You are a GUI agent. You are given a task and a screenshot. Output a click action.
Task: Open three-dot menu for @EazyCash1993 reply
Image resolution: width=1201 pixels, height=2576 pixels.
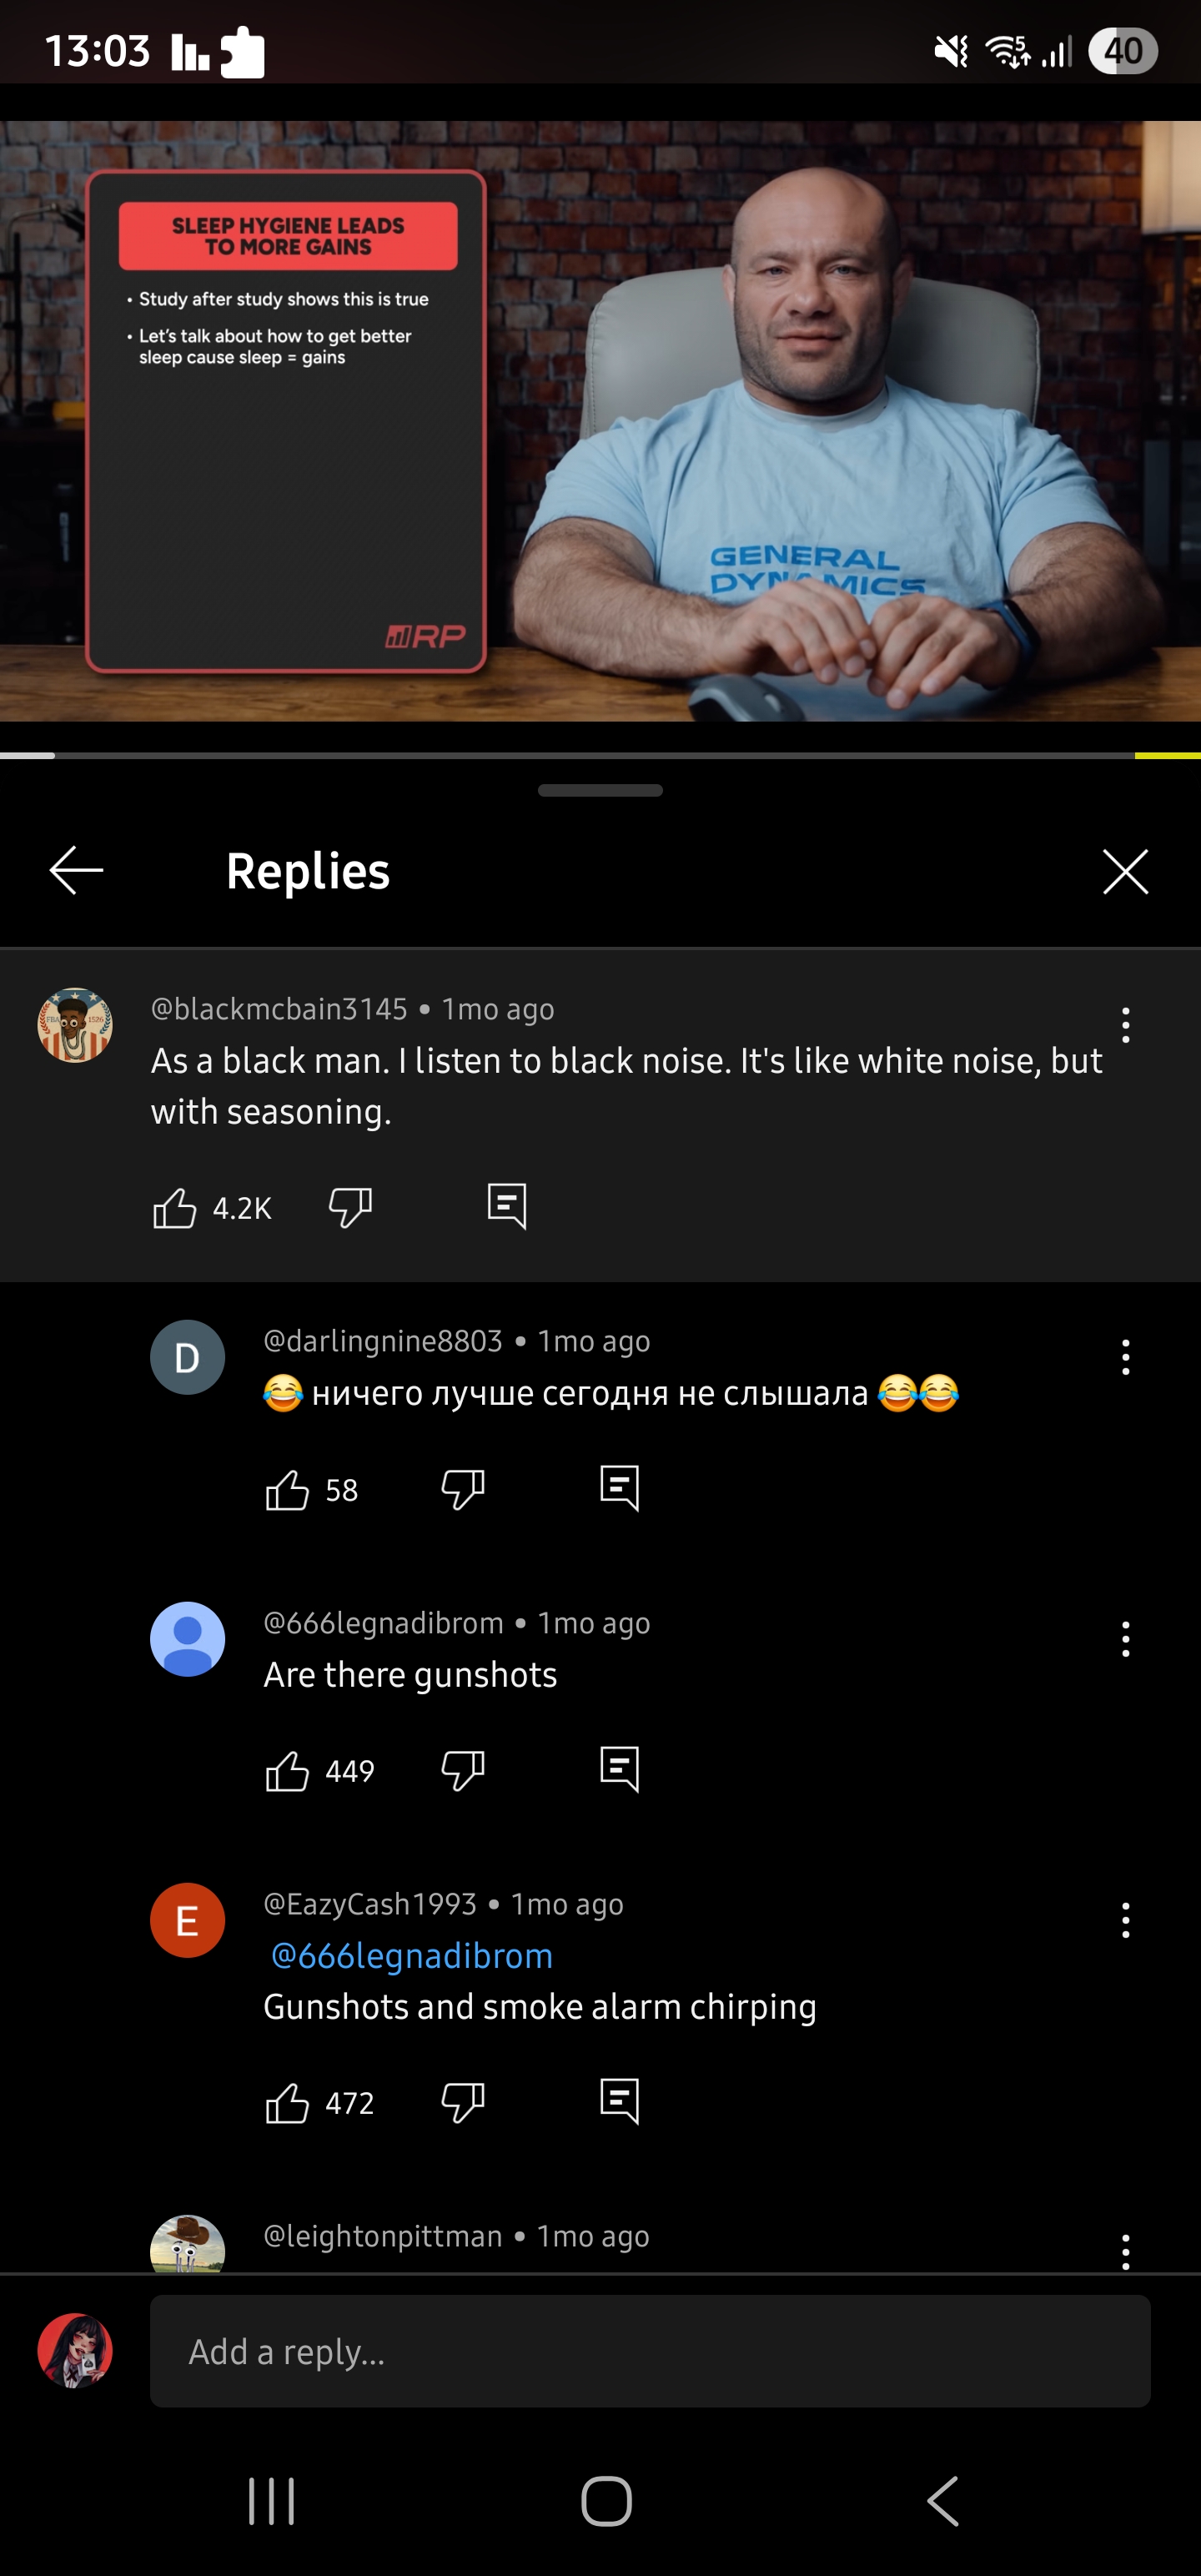pos(1126,1920)
